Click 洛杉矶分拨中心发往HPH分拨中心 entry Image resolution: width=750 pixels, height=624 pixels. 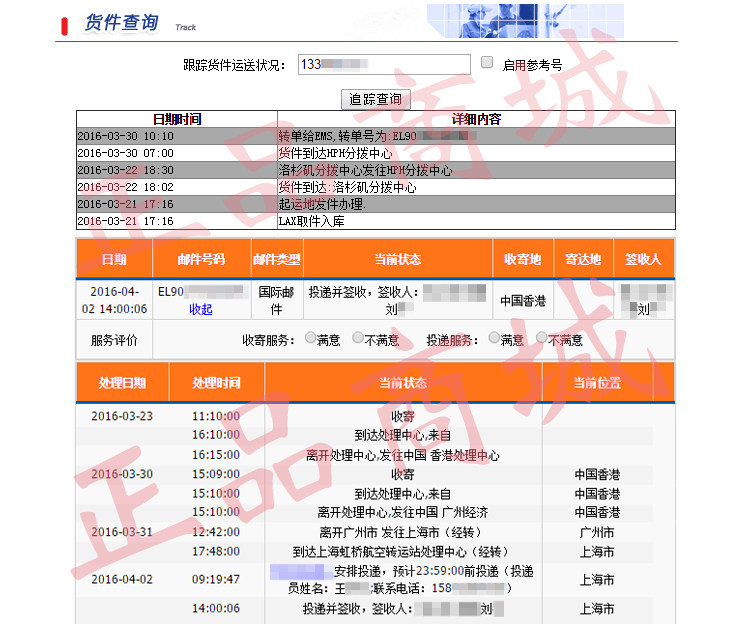(x=365, y=170)
